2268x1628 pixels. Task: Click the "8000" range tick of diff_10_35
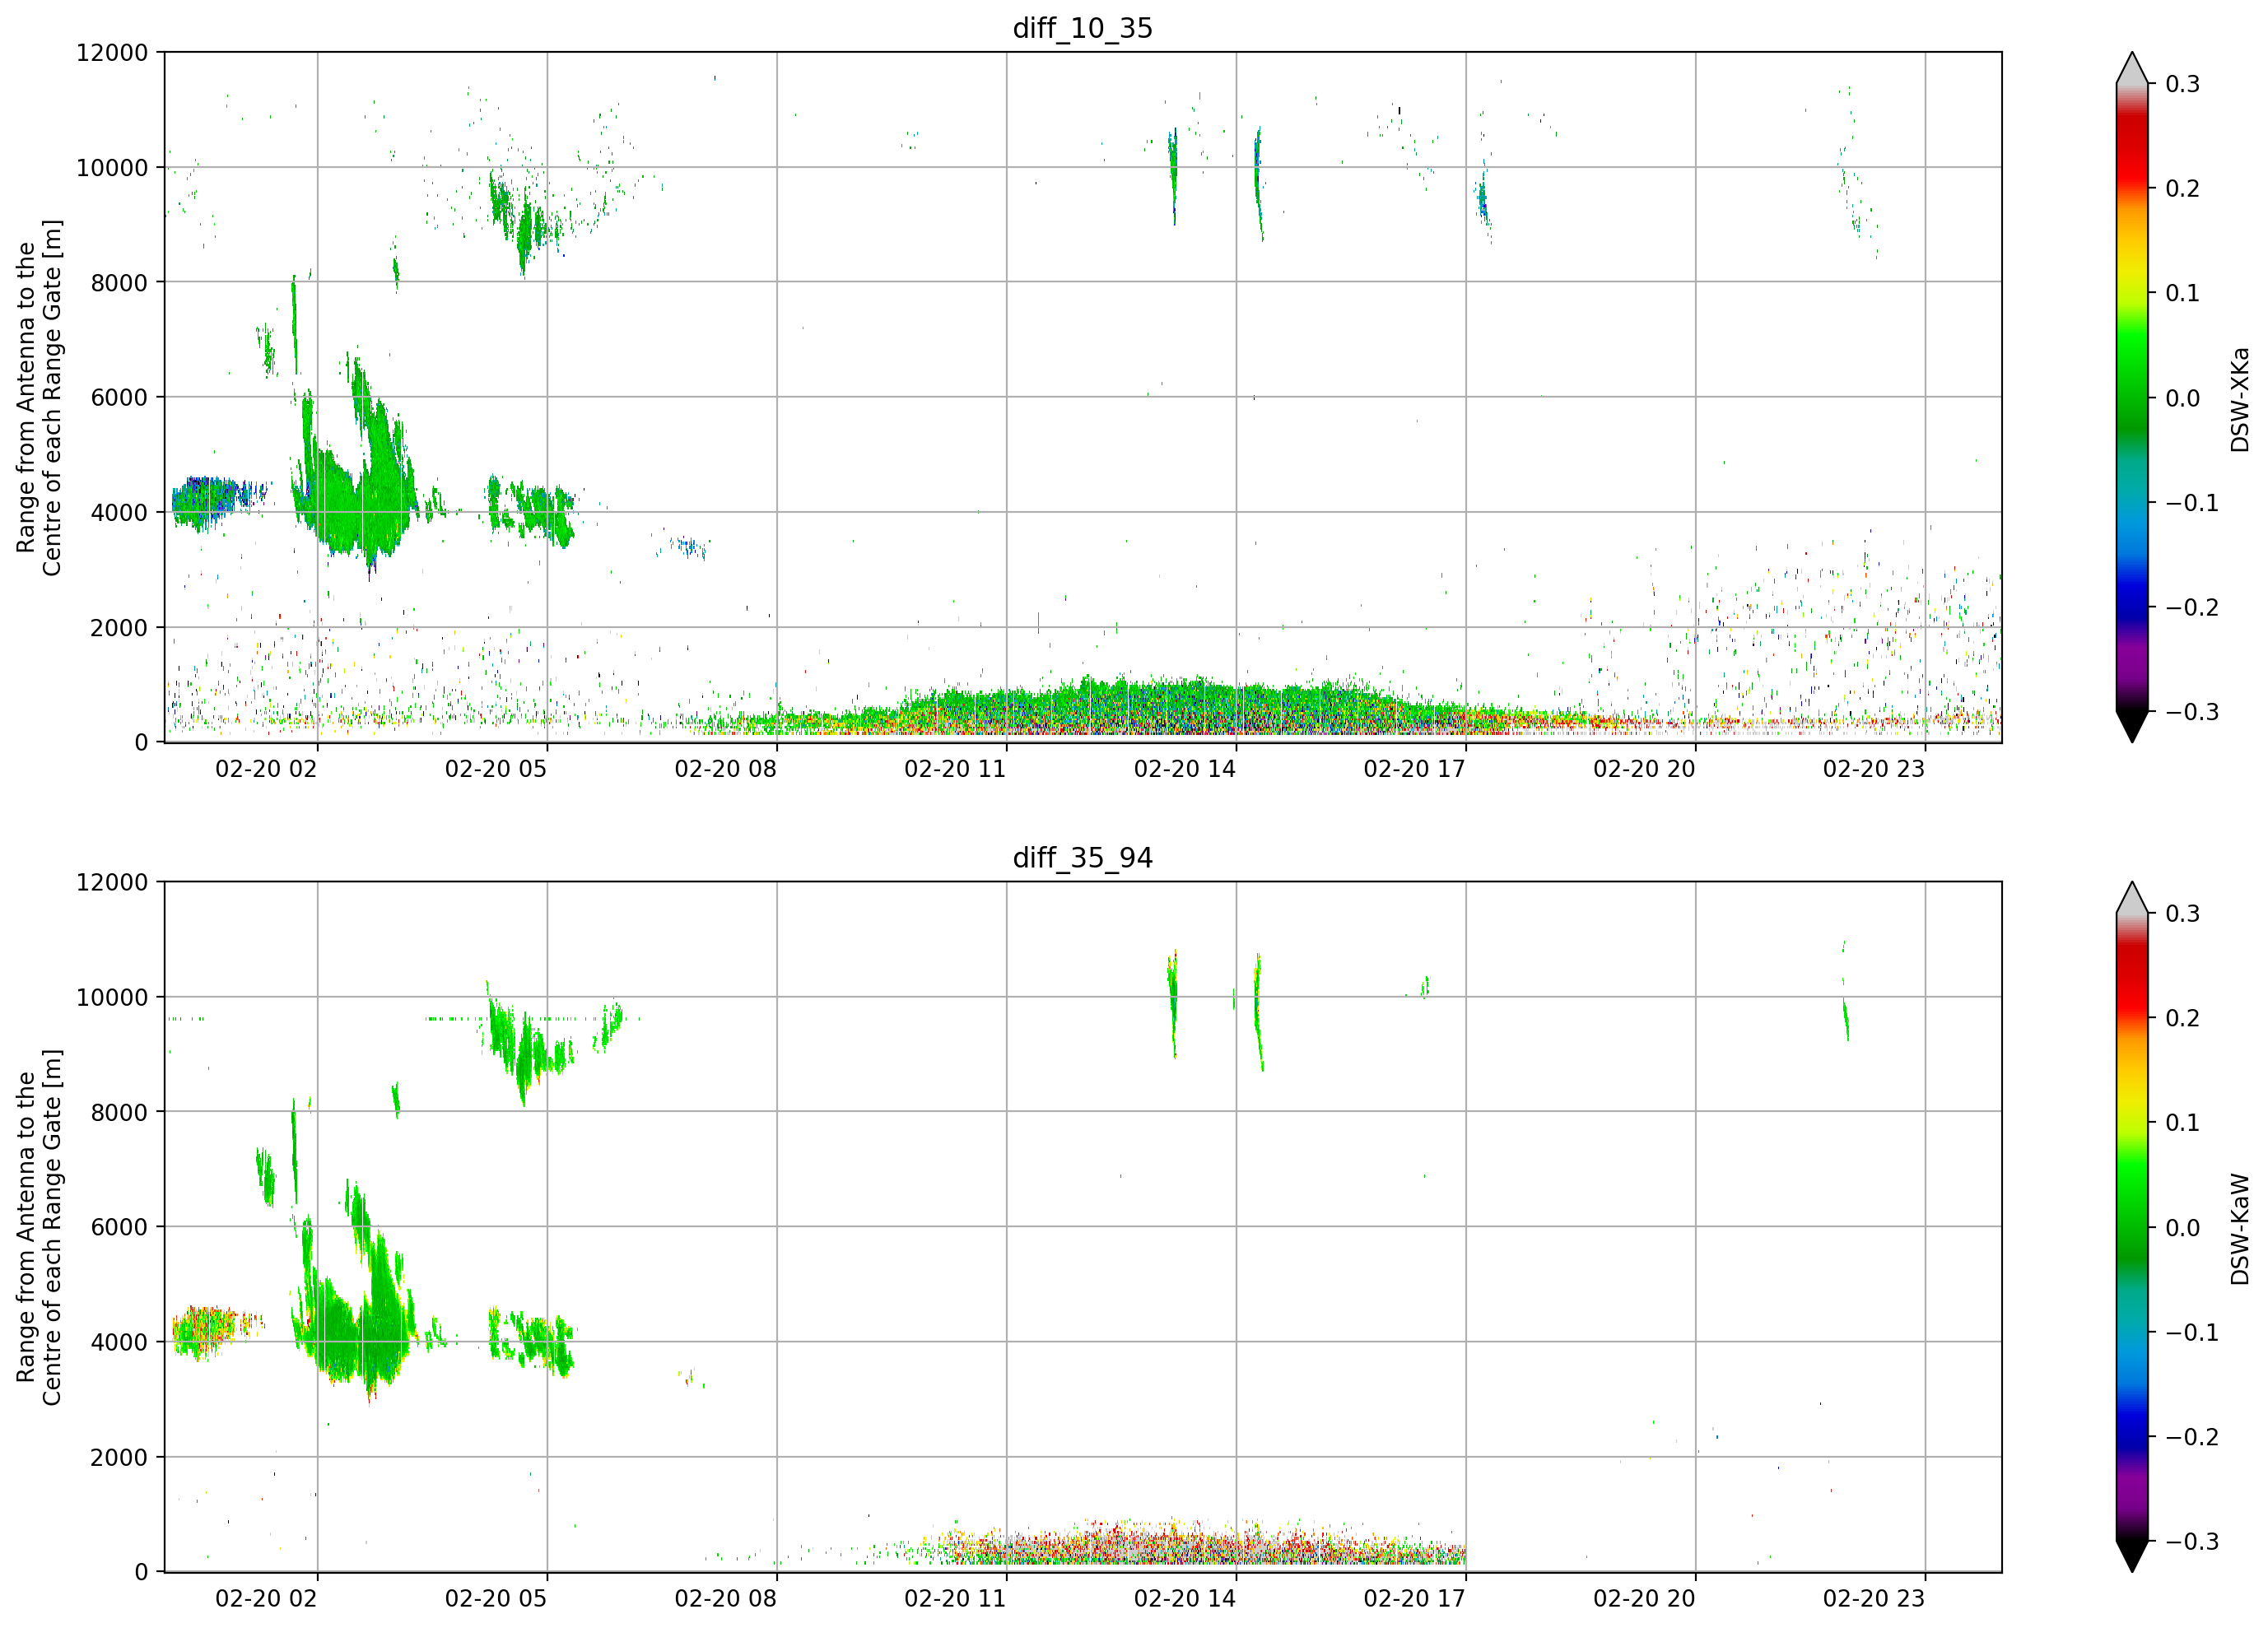coord(119,283)
